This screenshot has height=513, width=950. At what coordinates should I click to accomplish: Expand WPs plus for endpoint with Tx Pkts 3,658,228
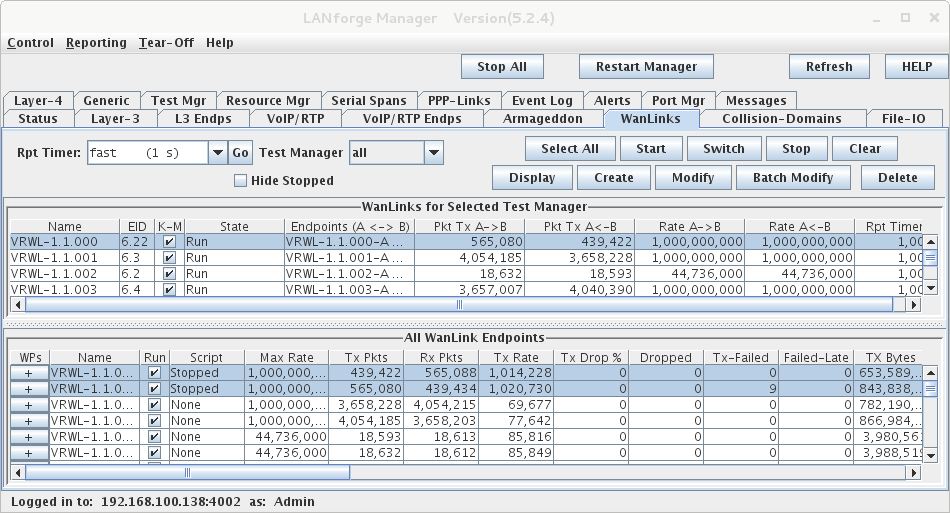point(29,405)
